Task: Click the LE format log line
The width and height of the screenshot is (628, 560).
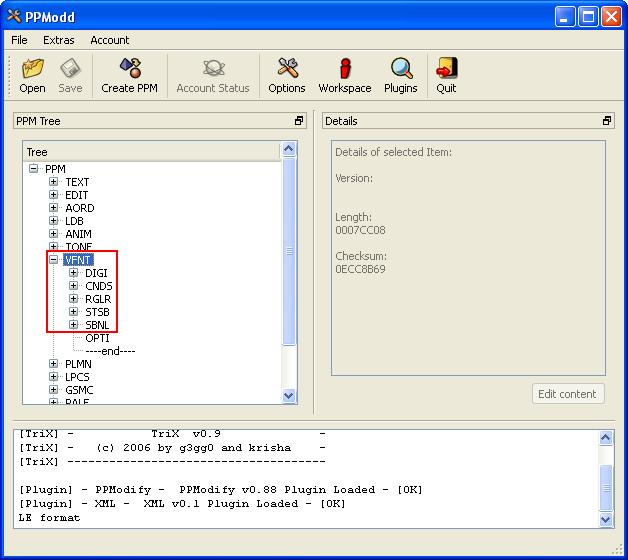Action: (49, 518)
